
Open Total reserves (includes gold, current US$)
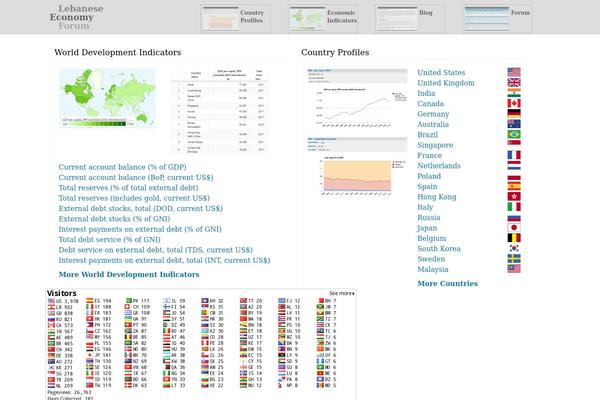(134, 198)
